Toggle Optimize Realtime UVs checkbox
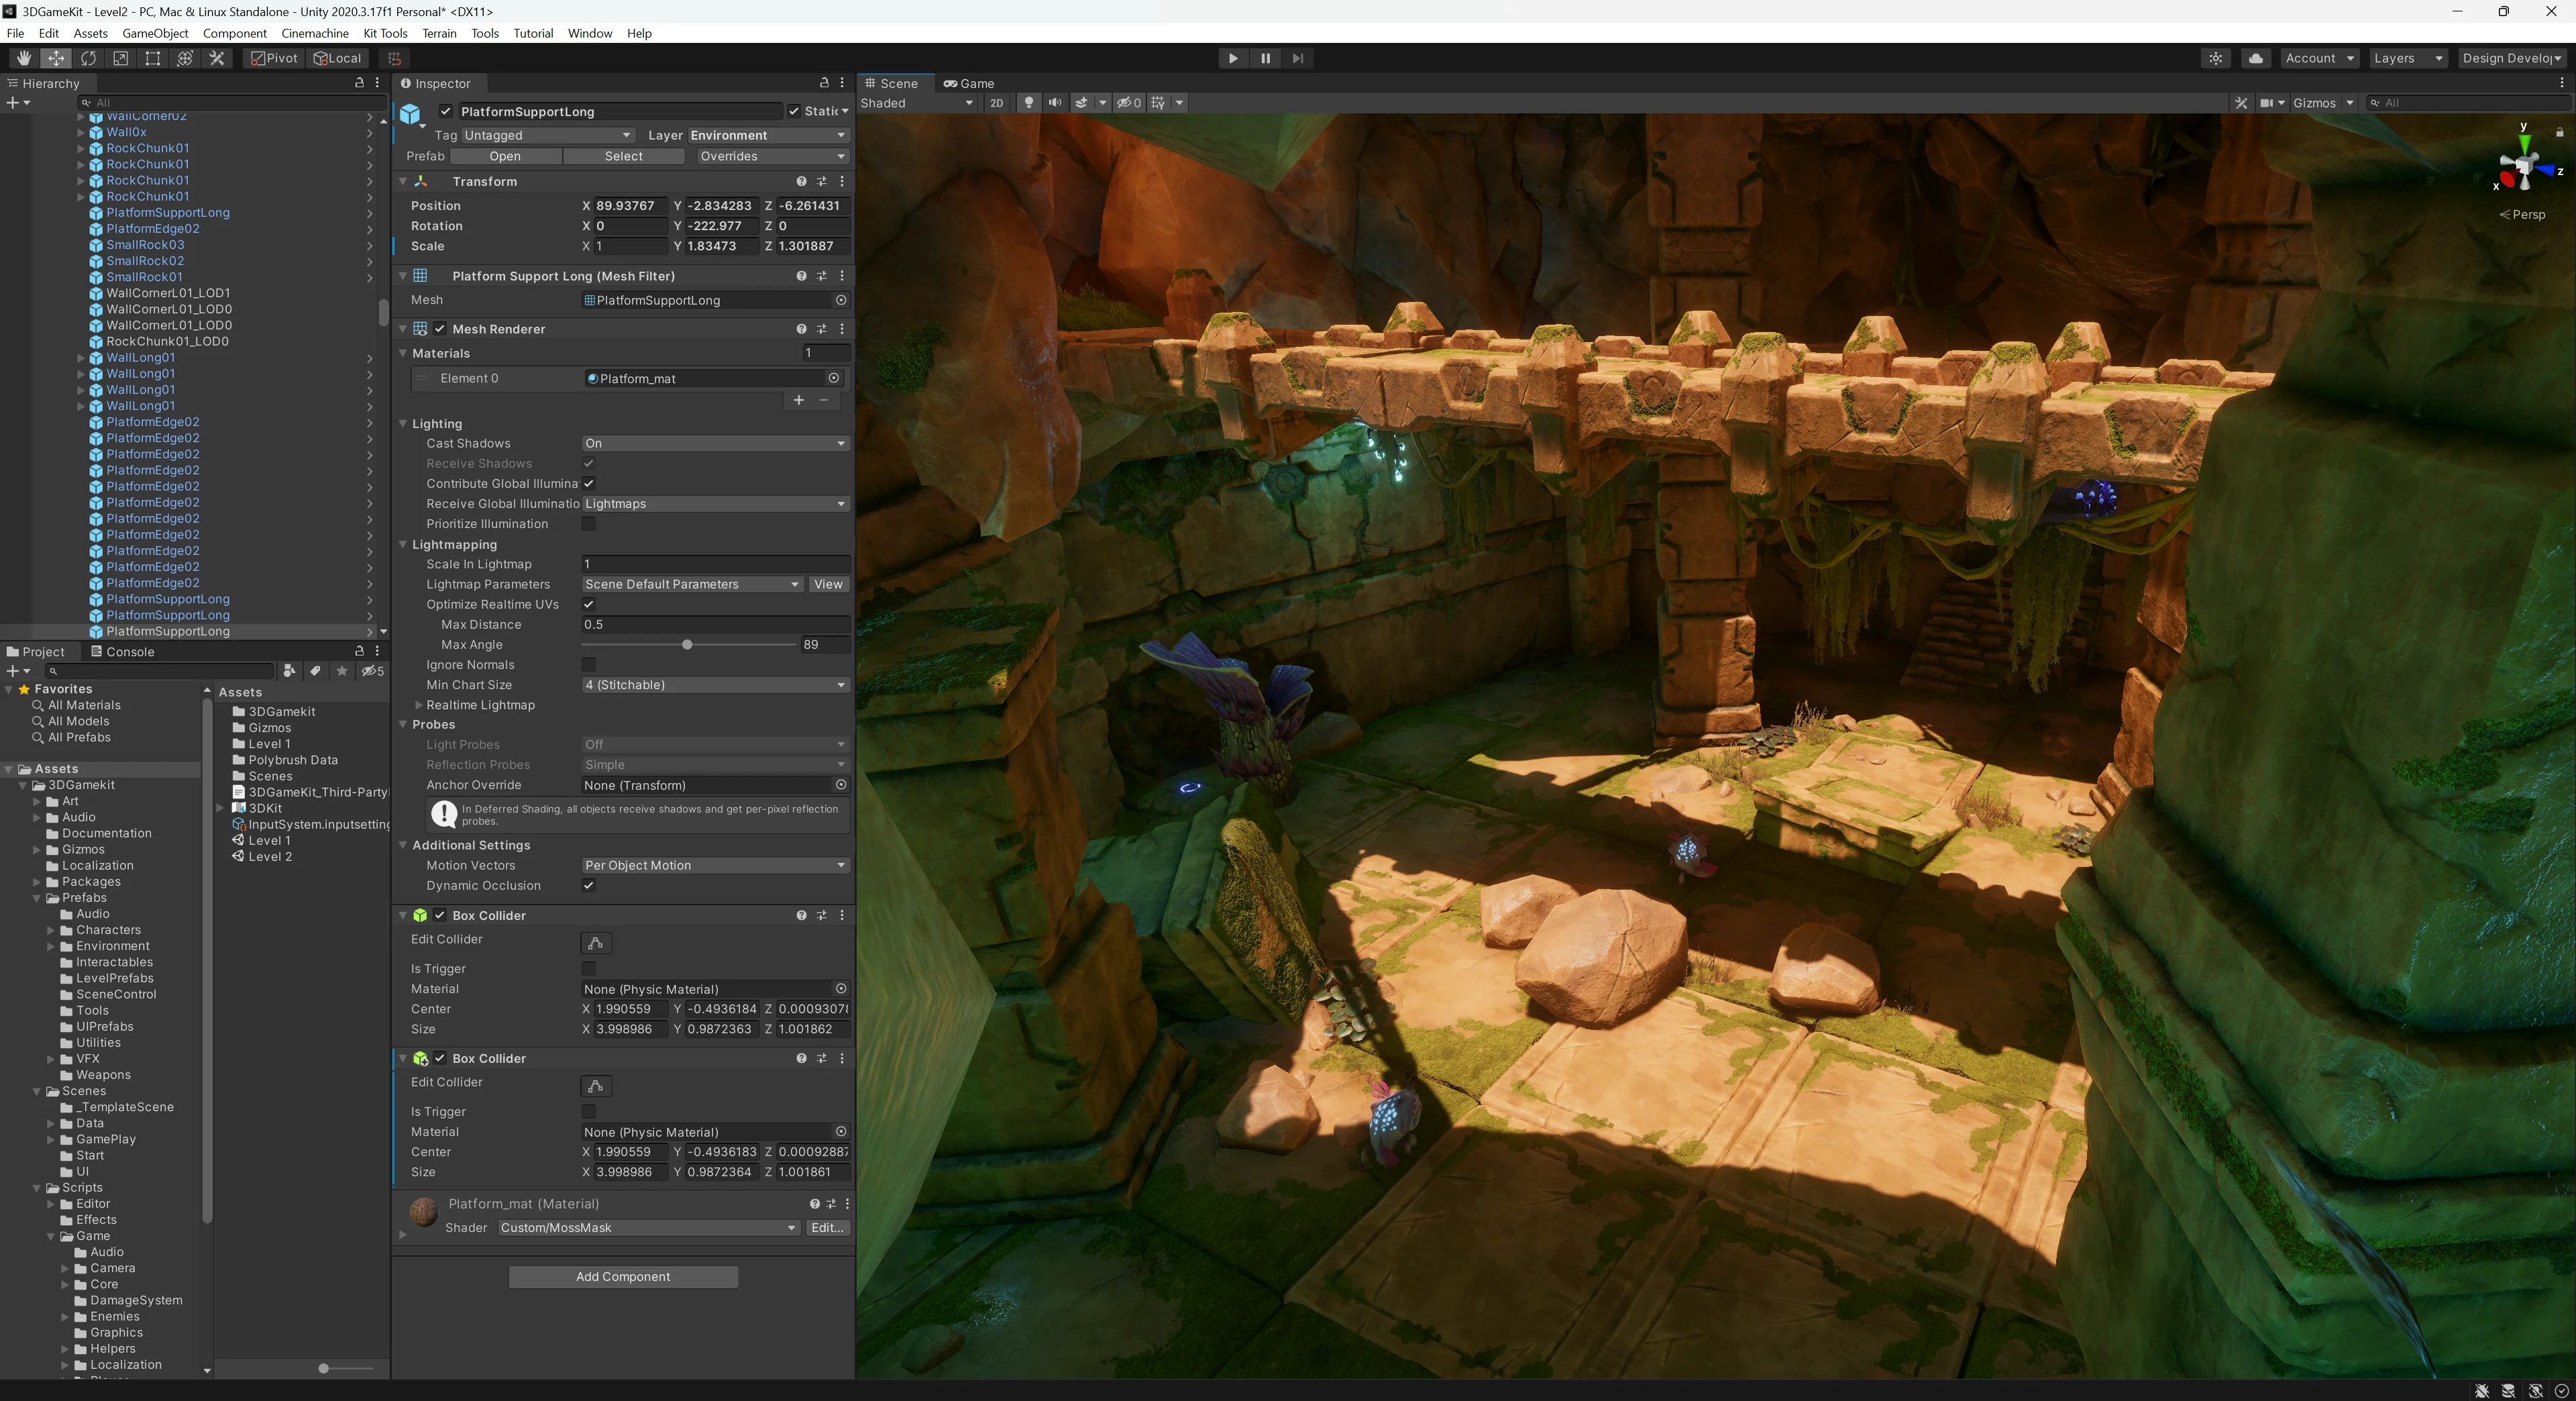 tap(588, 605)
